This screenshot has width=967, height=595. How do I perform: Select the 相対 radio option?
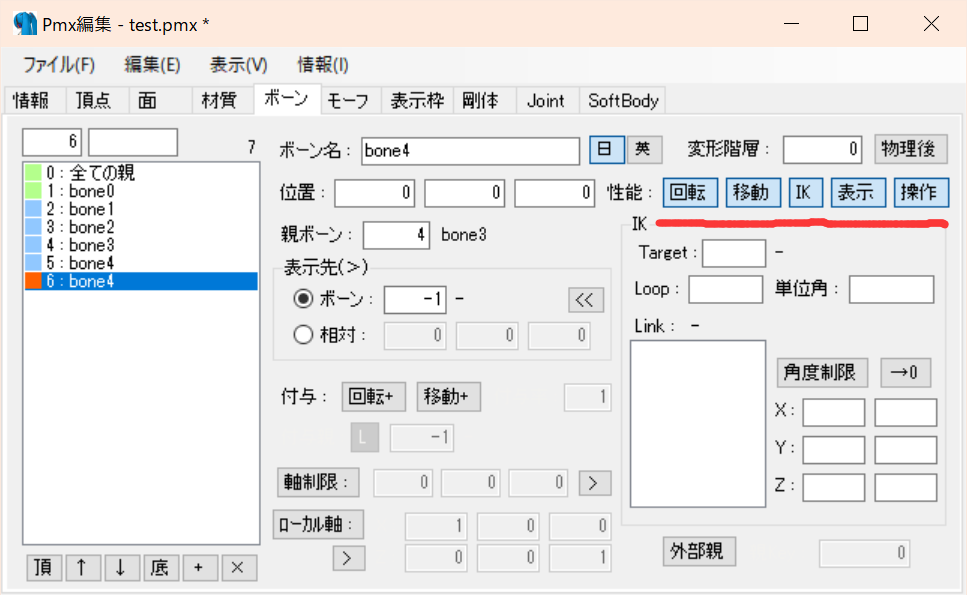point(303,335)
